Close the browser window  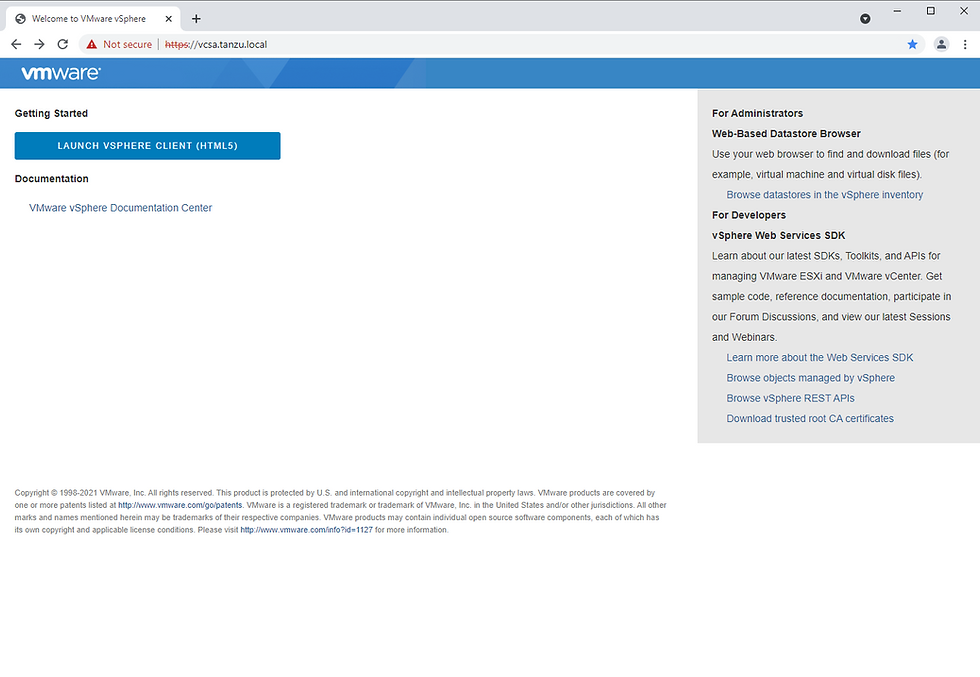tap(964, 11)
